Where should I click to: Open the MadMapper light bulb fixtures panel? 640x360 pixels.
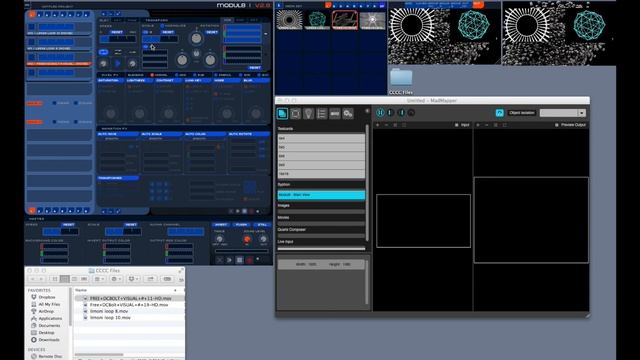[309, 113]
